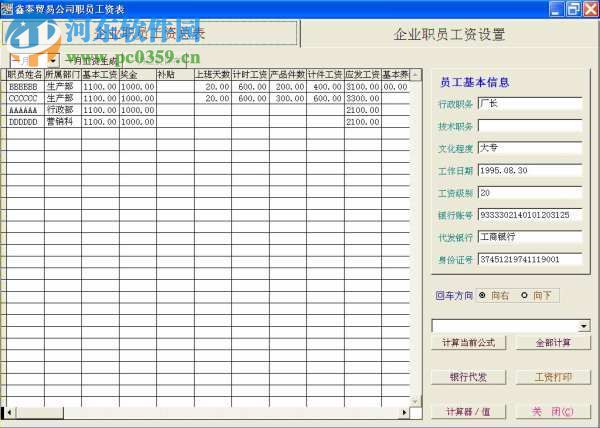Click the 应发工资 2100.00 cell for DDDDDD
This screenshot has width=600, height=428.
coord(363,122)
